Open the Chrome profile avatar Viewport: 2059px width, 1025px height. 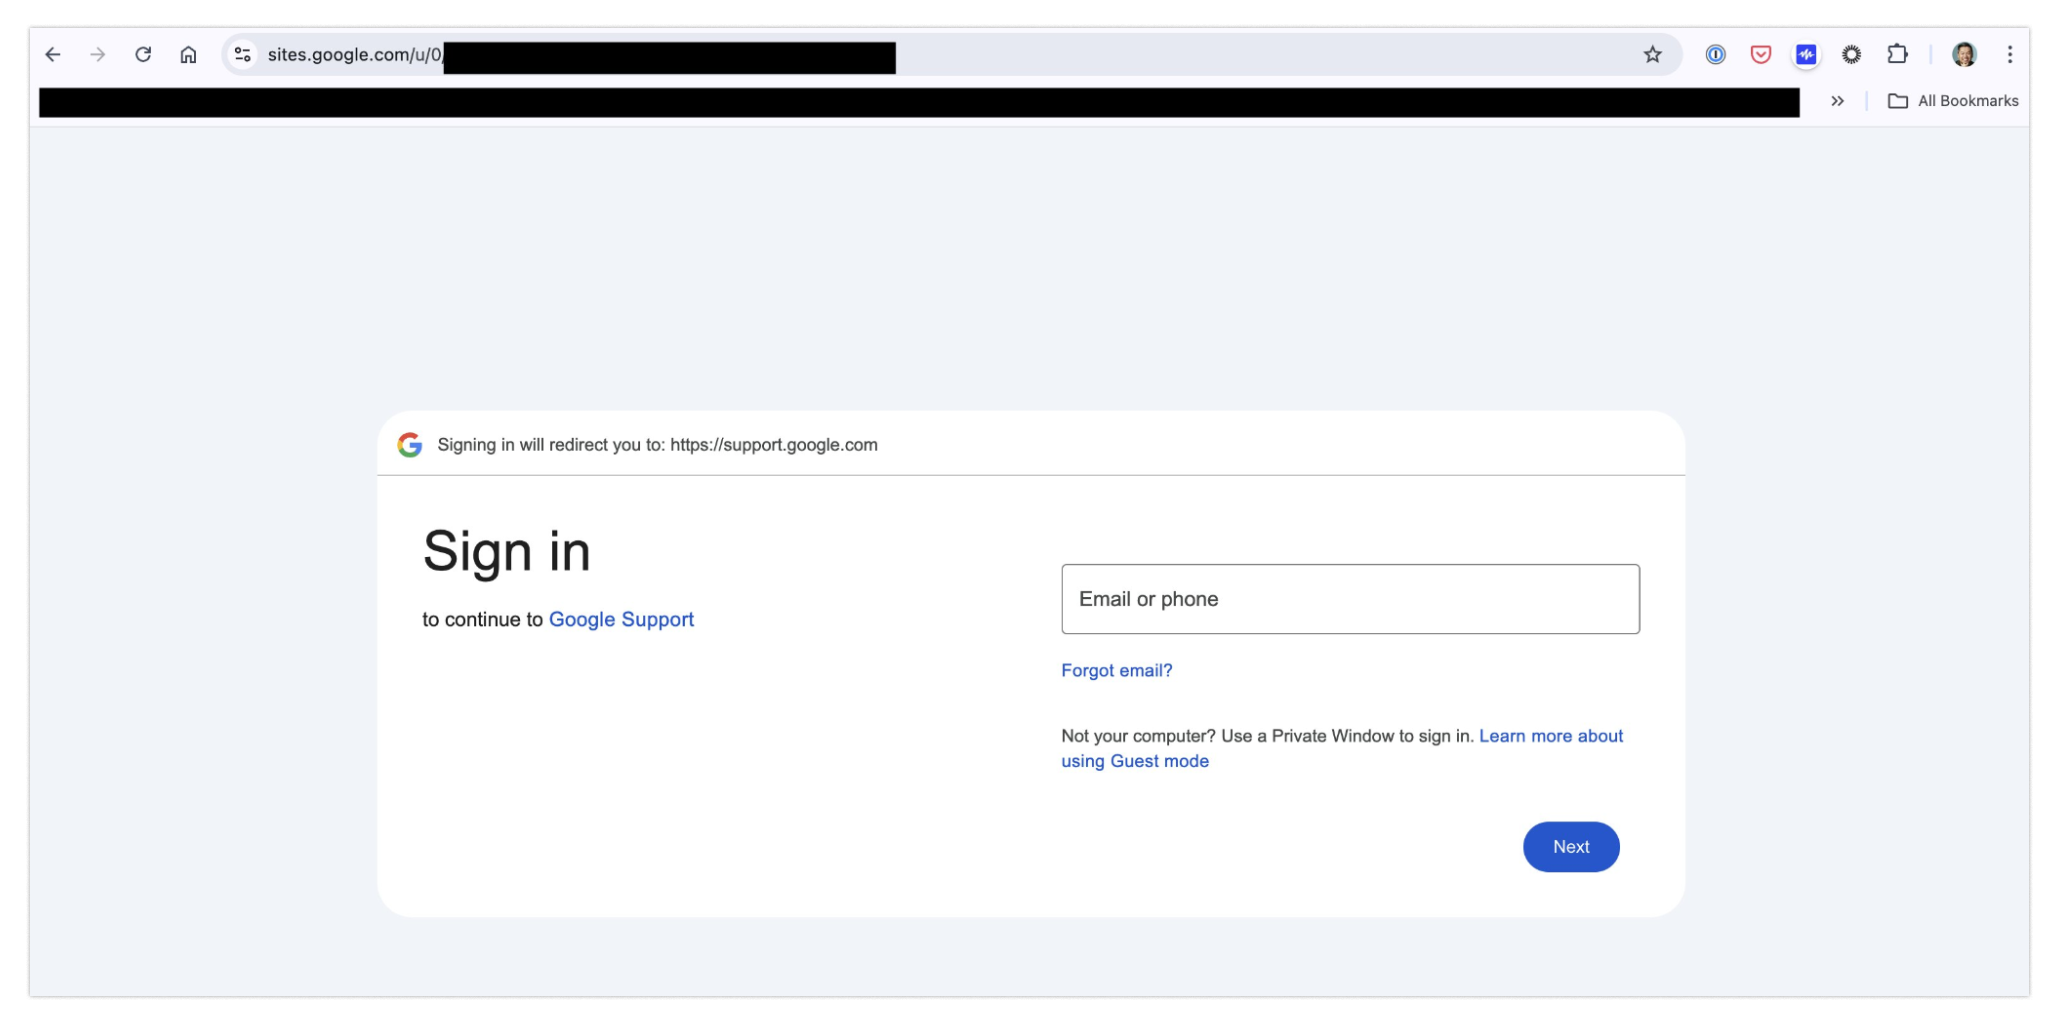tap(1964, 55)
